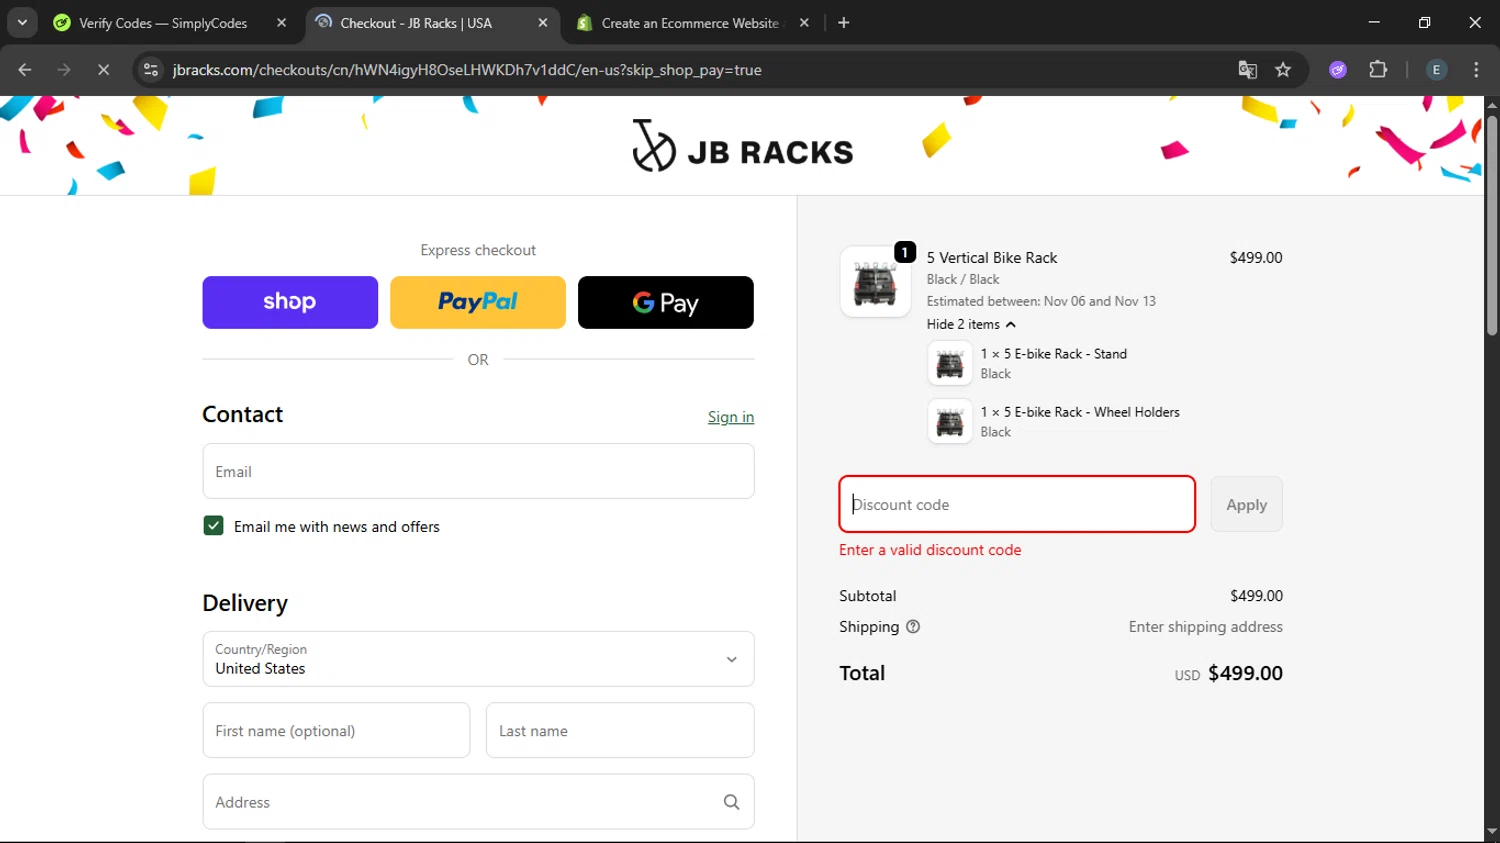Click the Sign in link

(x=731, y=417)
